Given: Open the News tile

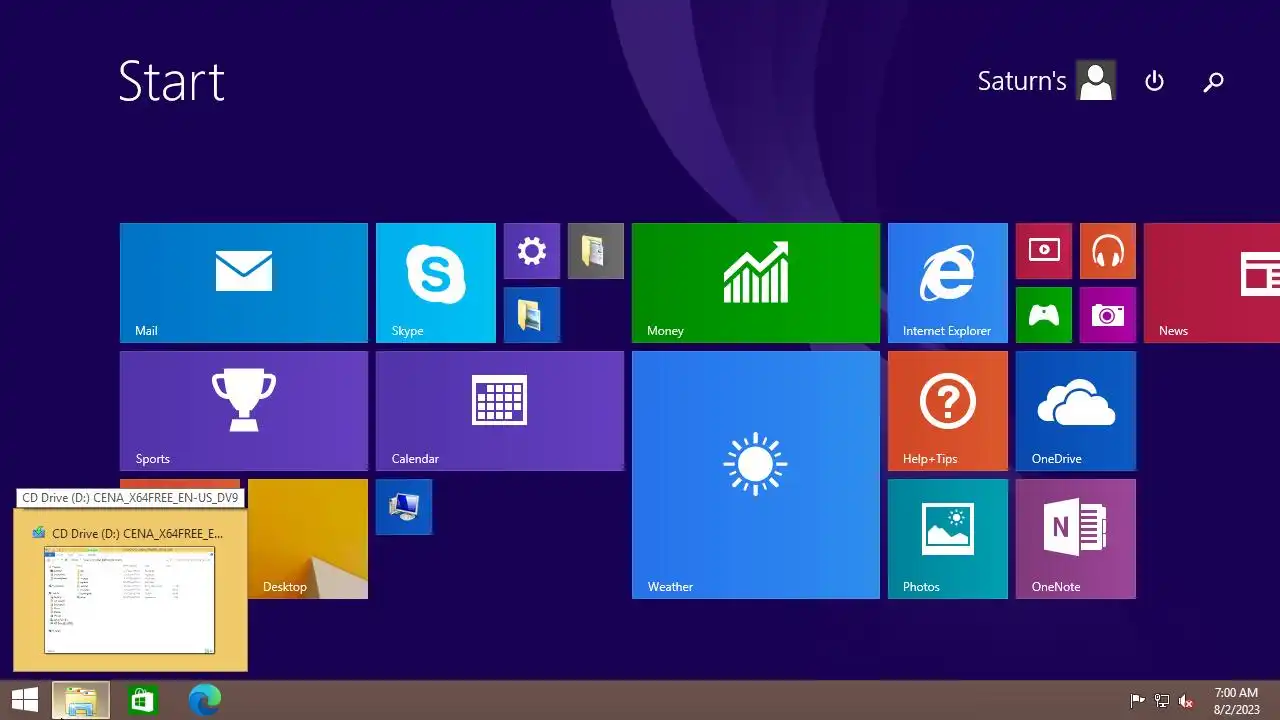Looking at the screenshot, I should [1212, 283].
